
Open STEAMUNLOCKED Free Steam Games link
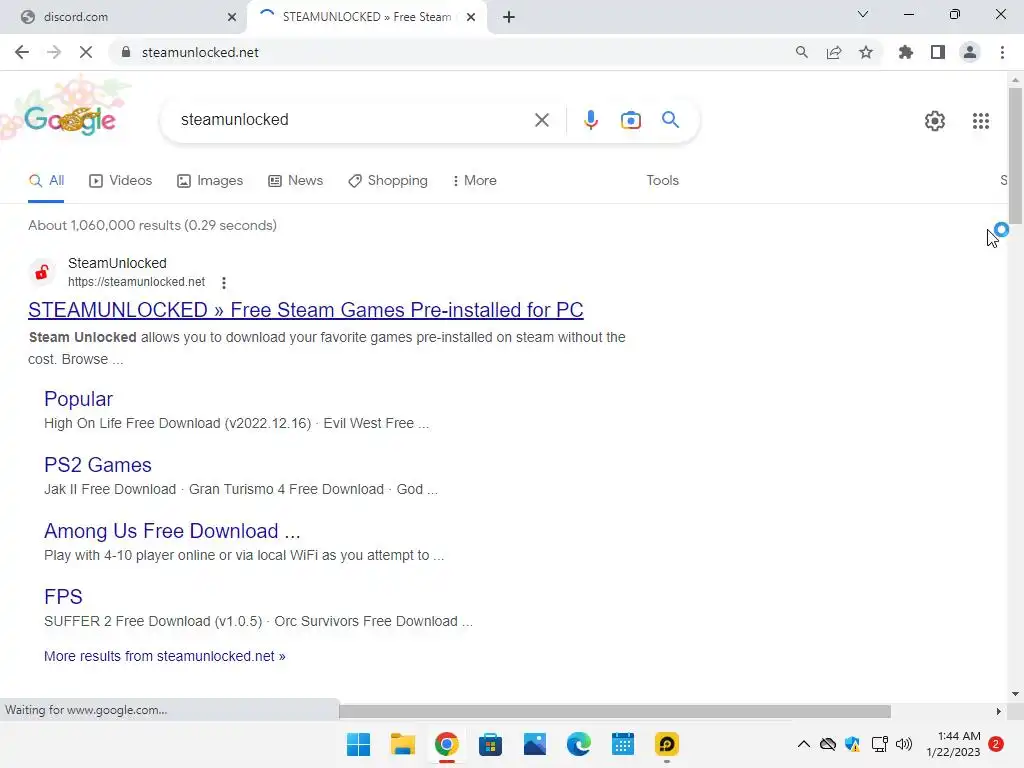306,310
